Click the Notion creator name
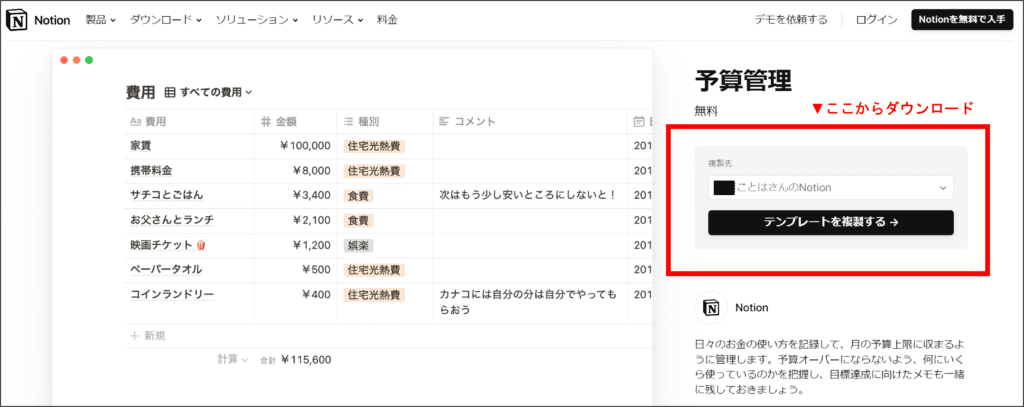 coord(752,308)
